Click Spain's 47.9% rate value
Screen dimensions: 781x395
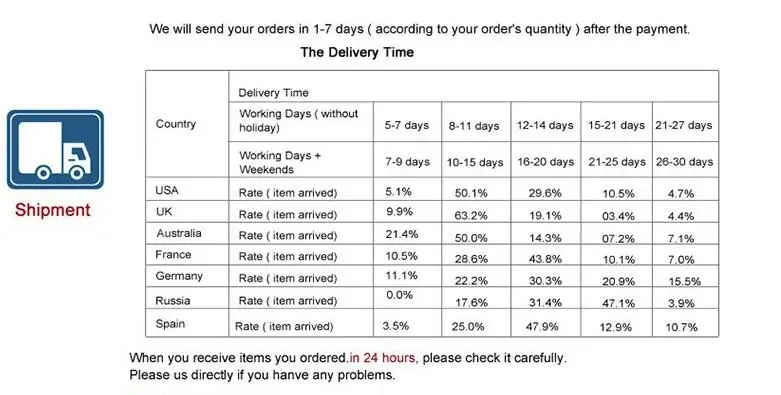[x=542, y=327]
